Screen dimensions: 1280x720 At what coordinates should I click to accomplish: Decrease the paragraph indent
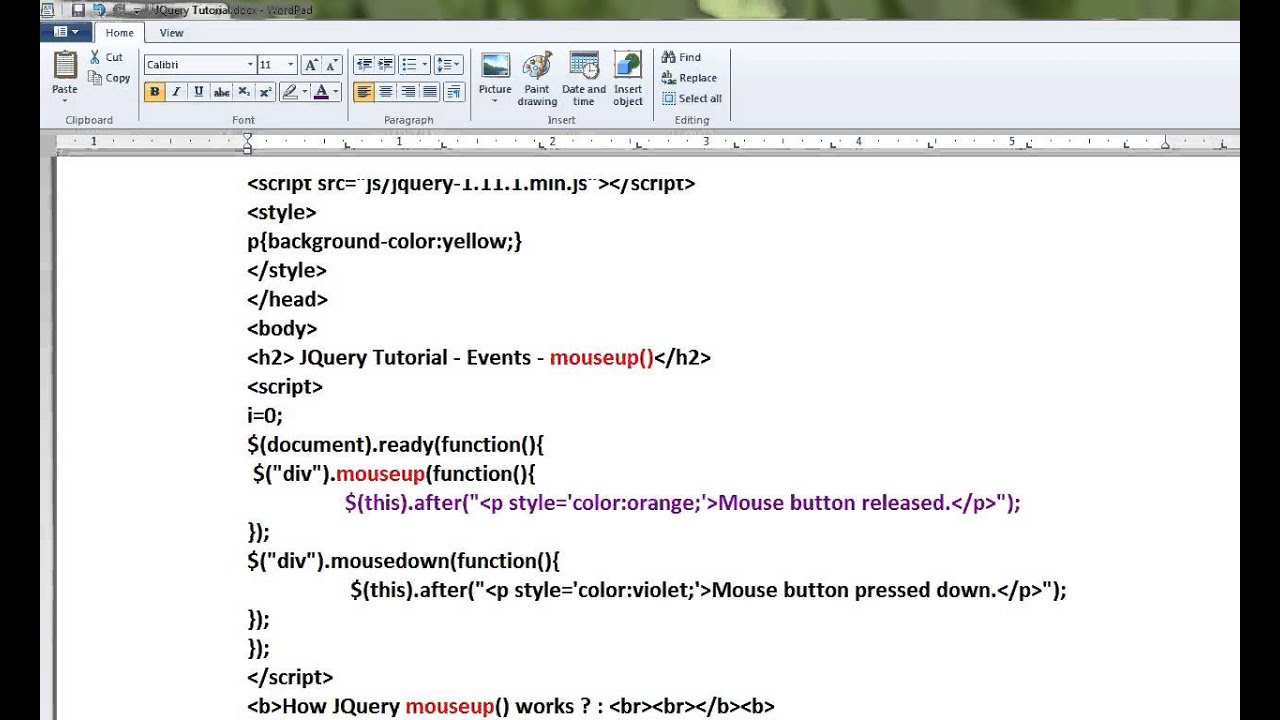[x=364, y=65]
